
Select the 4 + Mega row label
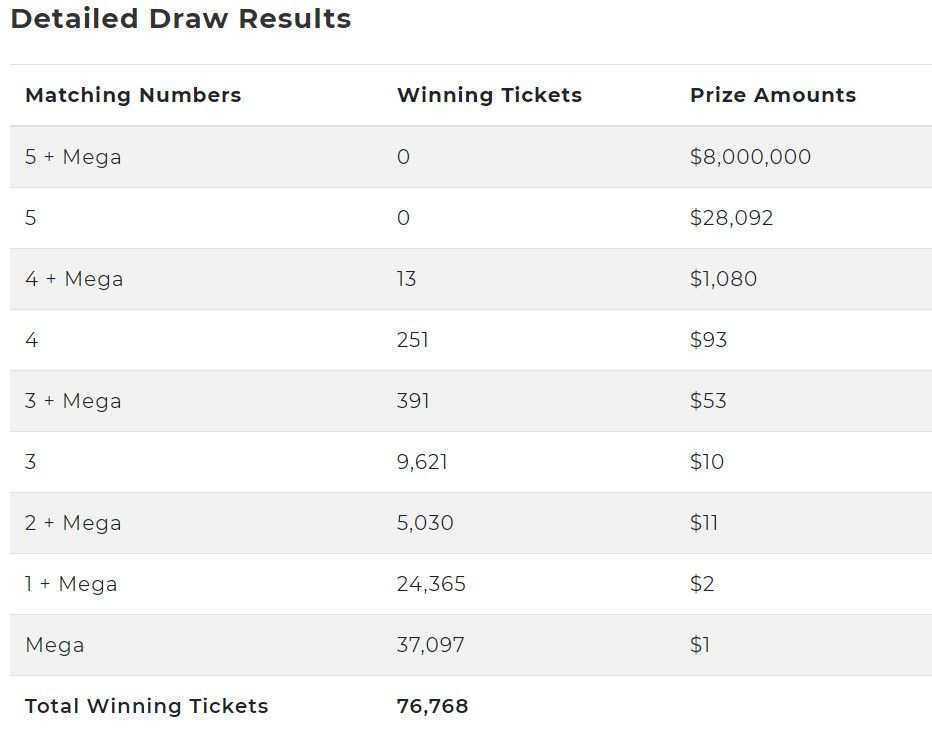[x=74, y=279]
